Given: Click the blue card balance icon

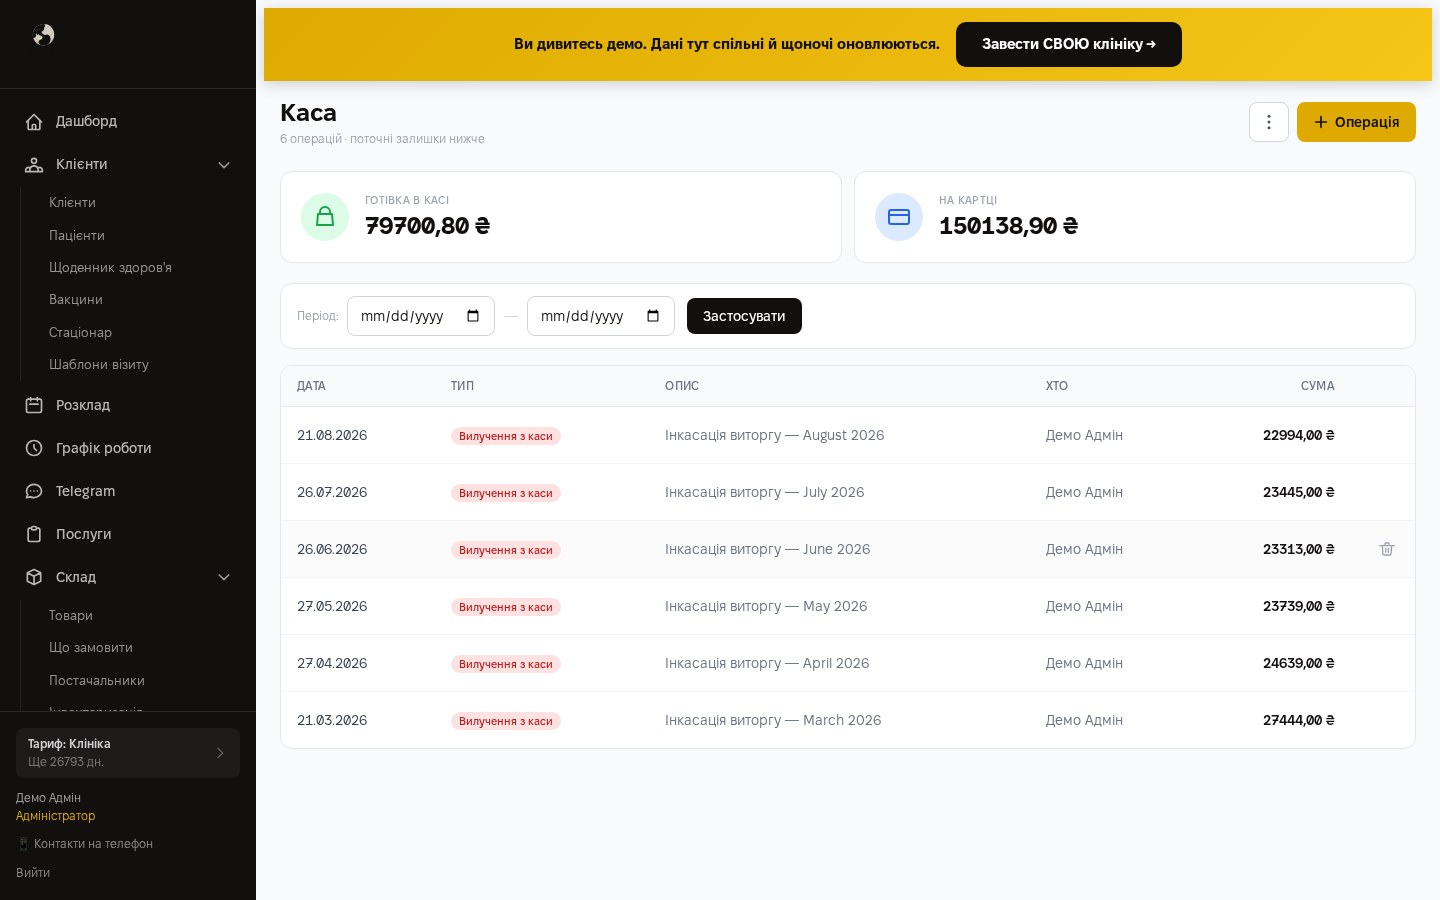Looking at the screenshot, I should tap(899, 217).
